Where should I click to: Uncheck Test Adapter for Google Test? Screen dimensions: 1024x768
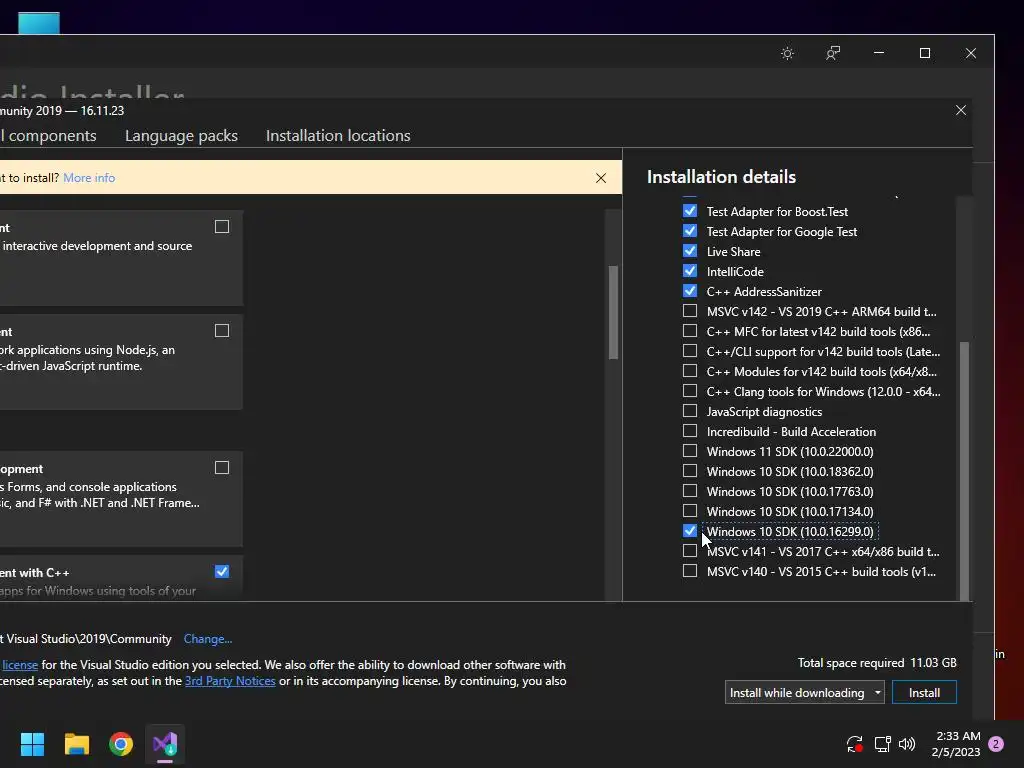pyautogui.click(x=690, y=231)
